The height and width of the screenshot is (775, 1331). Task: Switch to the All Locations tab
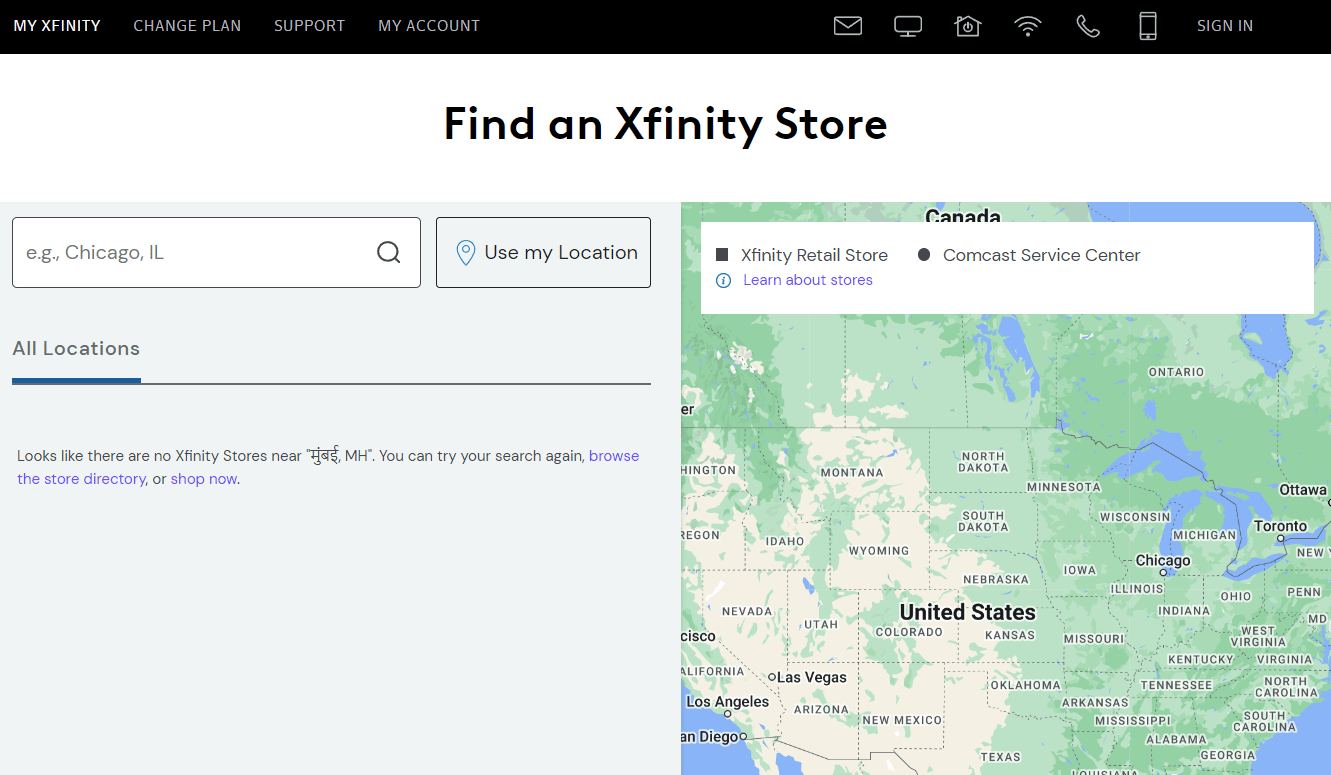coord(76,348)
